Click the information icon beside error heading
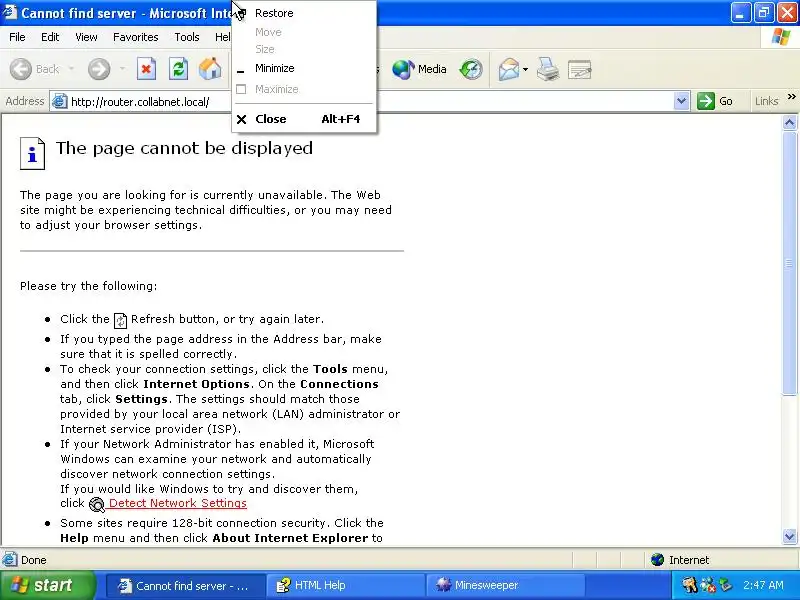This screenshot has height=600, width=800. pyautogui.click(x=32, y=154)
